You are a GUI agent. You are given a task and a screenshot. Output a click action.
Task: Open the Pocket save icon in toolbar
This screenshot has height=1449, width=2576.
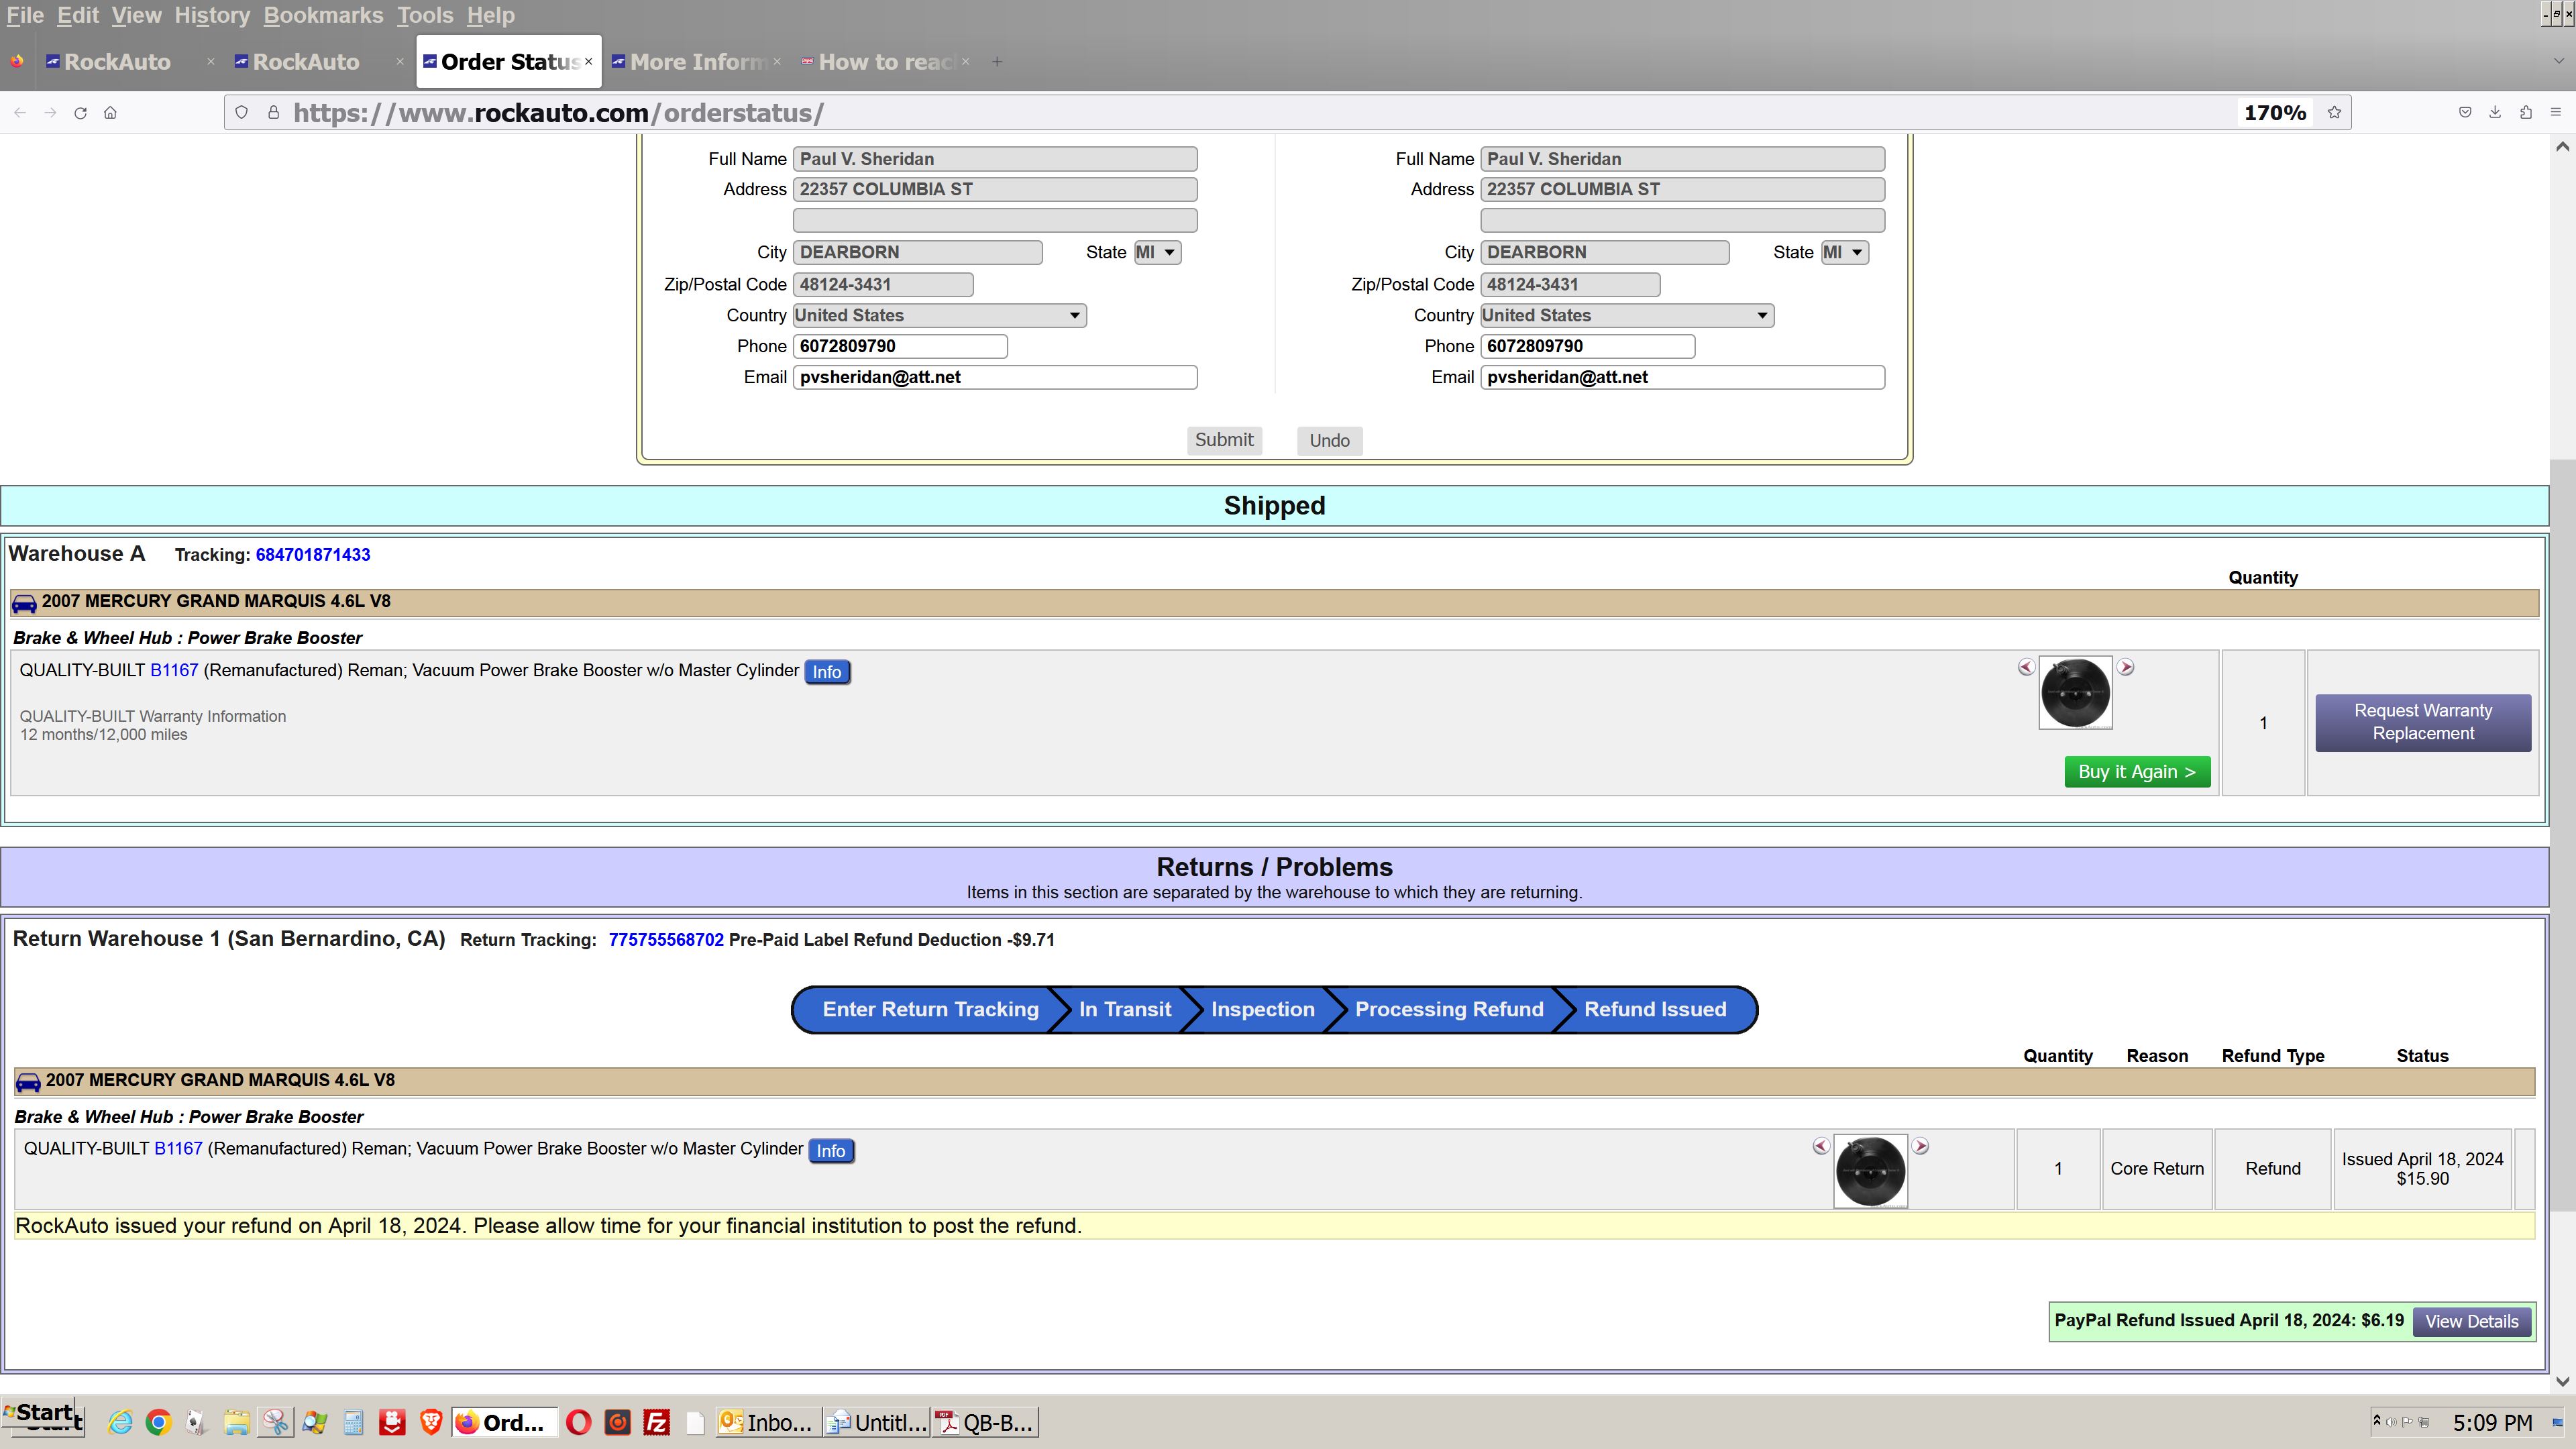2465,113
